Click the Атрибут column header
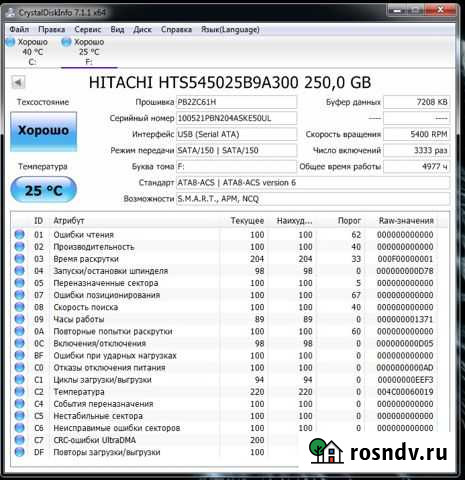 (69, 221)
